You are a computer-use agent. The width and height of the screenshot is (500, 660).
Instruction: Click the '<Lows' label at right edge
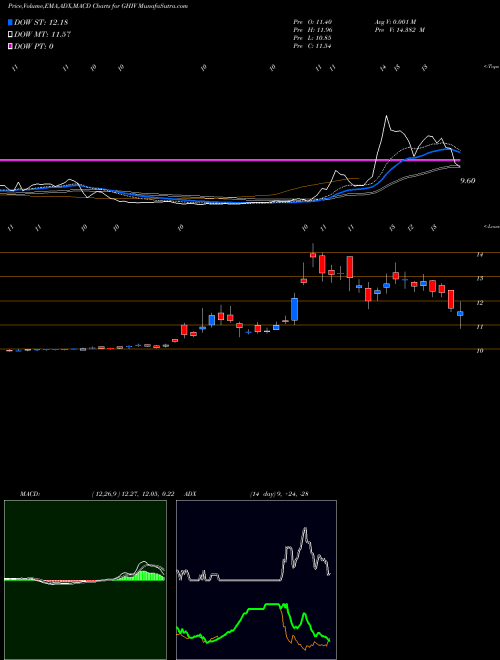point(491,226)
